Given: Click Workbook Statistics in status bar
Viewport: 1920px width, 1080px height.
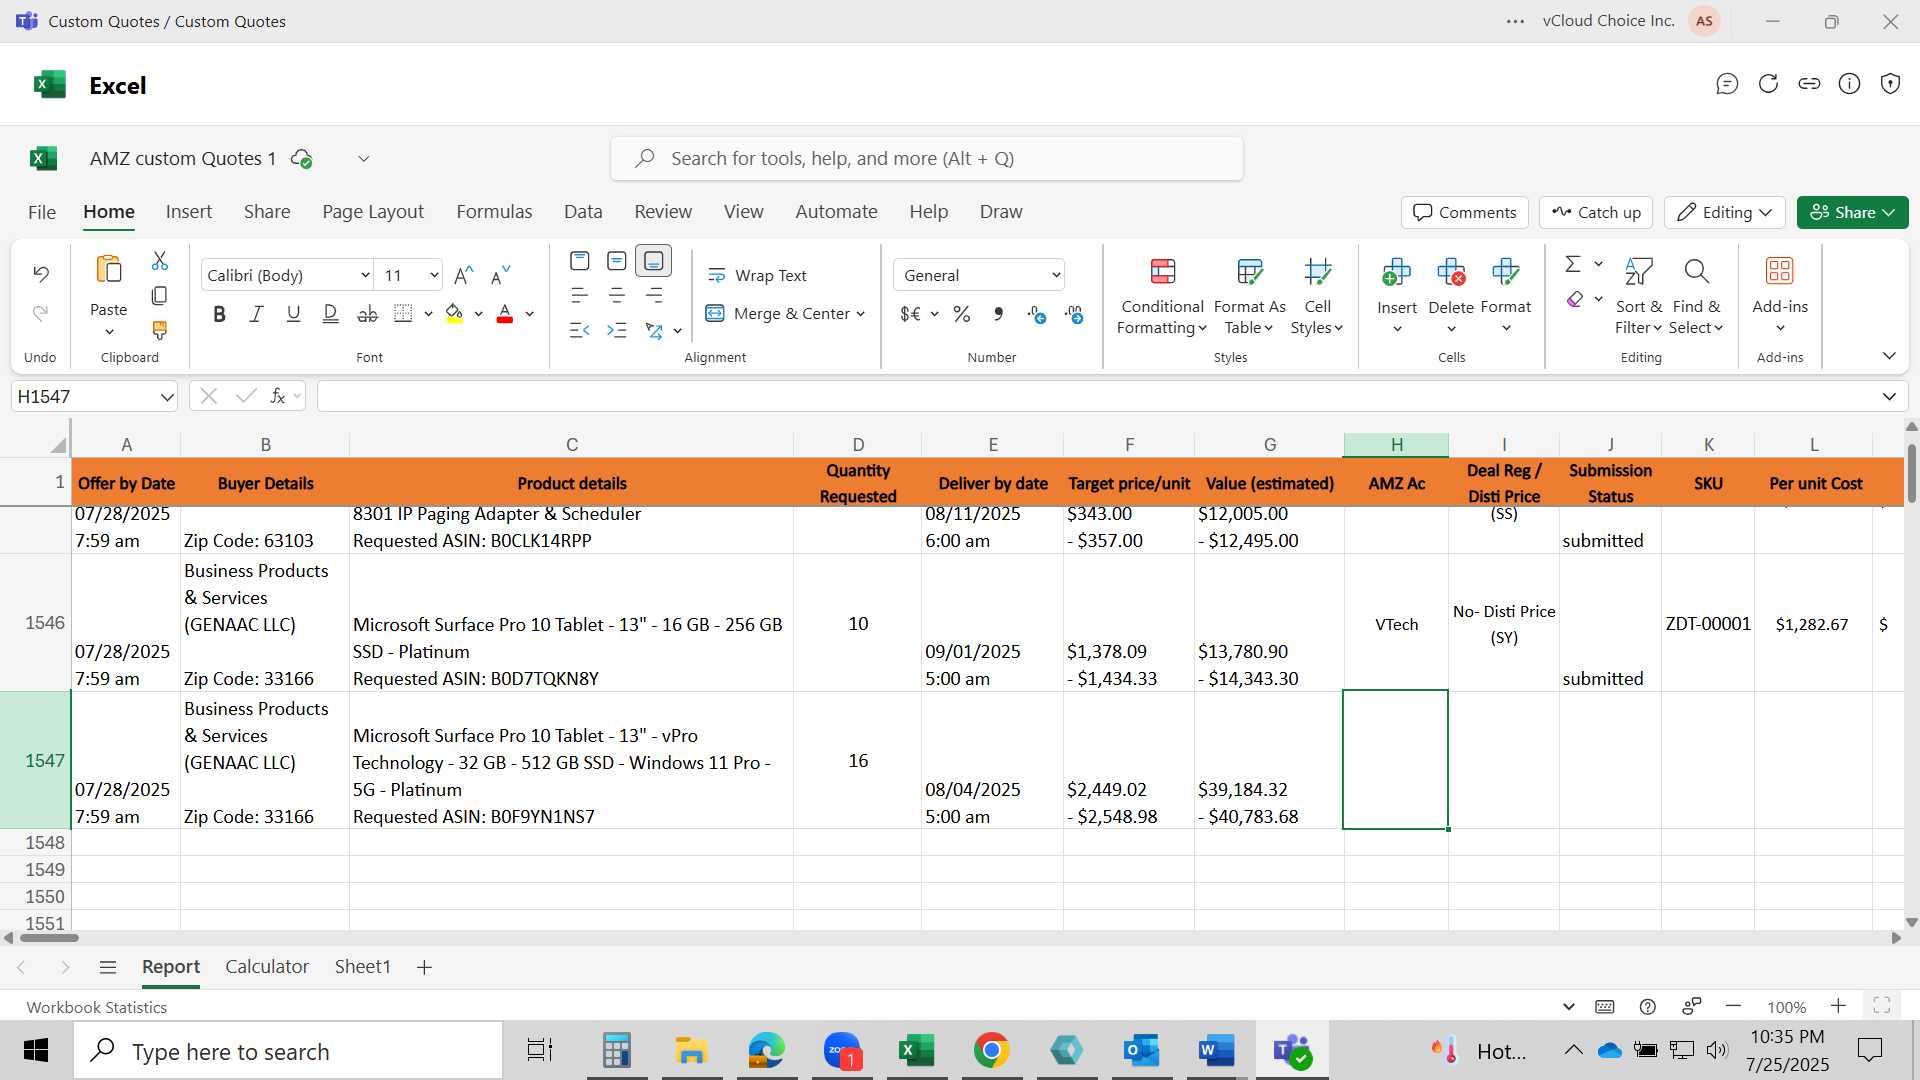Looking at the screenshot, I should [97, 1007].
